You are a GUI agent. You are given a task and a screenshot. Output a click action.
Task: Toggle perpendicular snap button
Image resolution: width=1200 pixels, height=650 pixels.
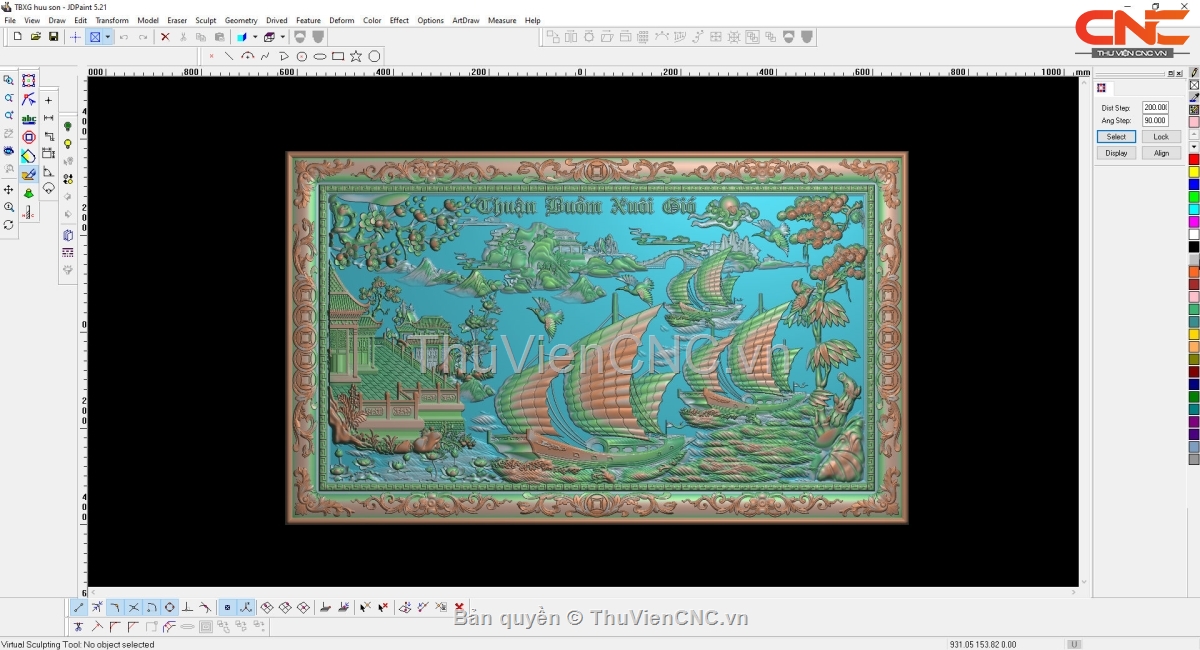coord(187,607)
